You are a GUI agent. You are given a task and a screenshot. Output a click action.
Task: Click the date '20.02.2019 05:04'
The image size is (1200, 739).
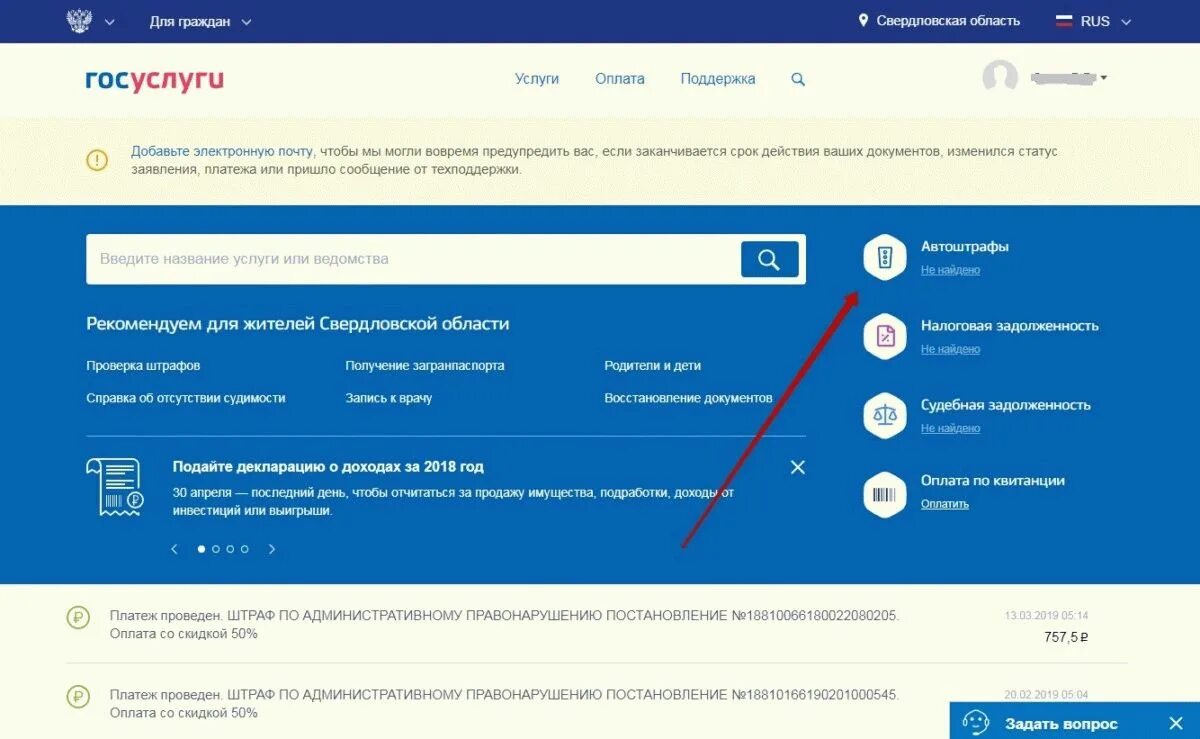pyautogui.click(x=1046, y=694)
